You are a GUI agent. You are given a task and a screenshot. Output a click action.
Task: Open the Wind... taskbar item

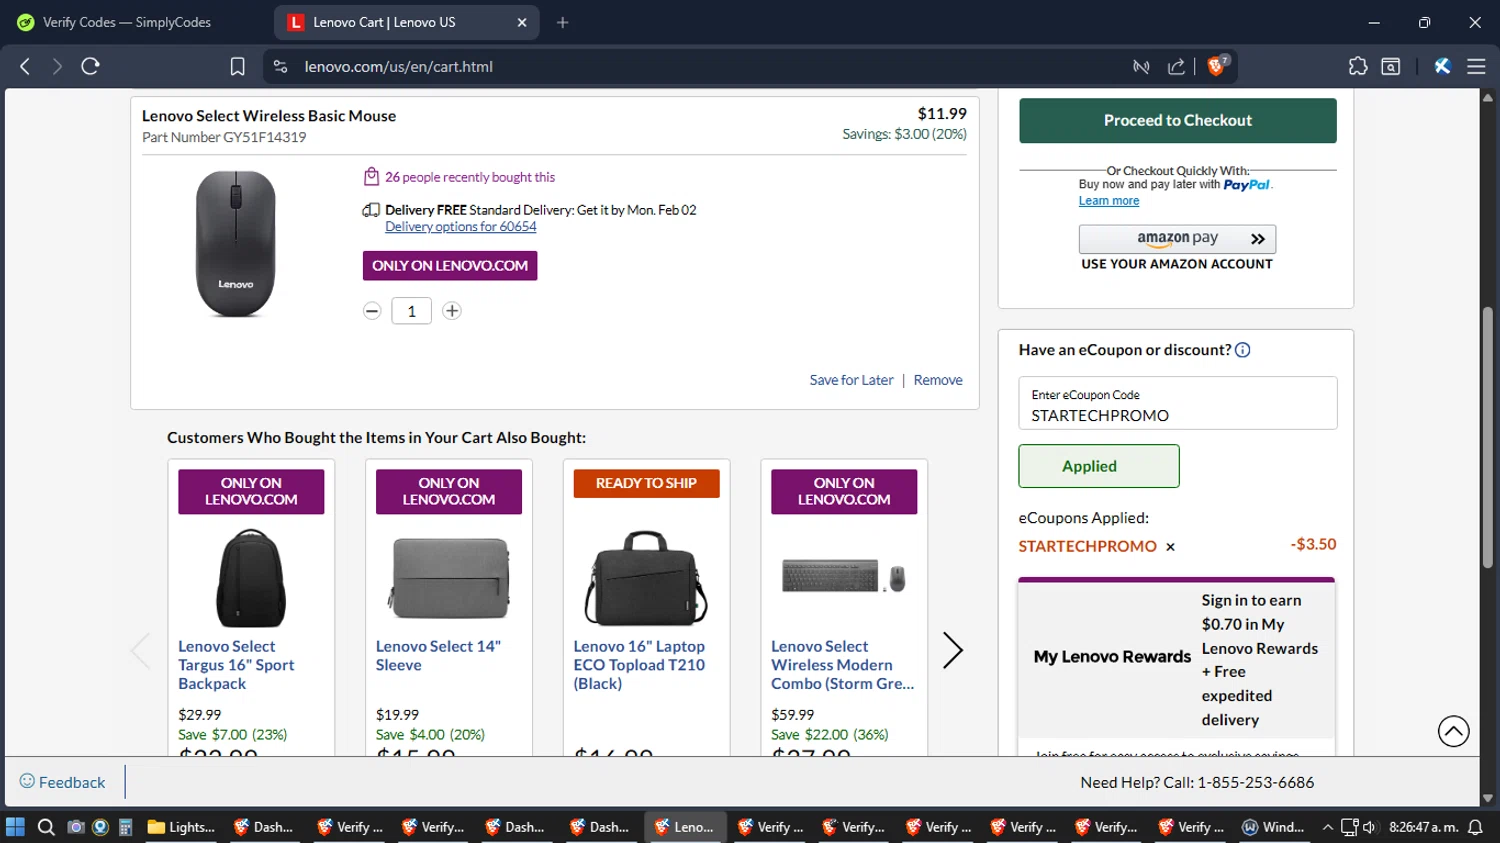point(1274,827)
